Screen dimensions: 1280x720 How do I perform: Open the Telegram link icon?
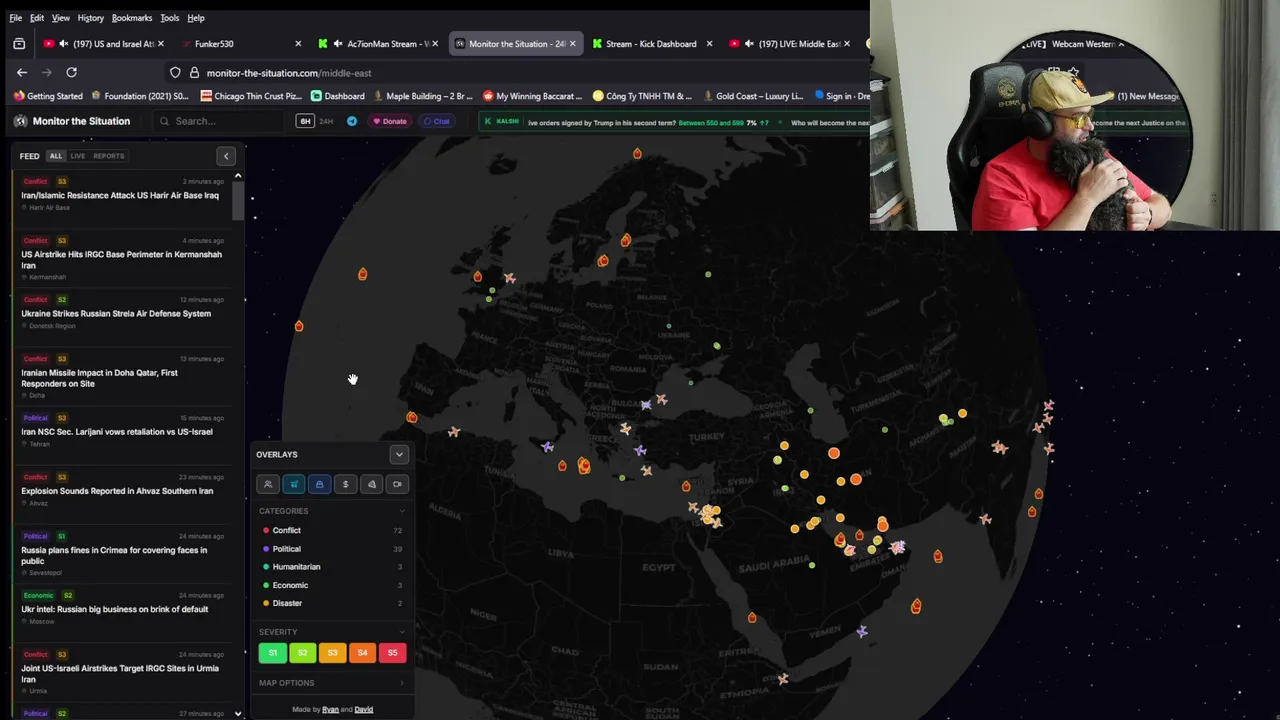352,121
